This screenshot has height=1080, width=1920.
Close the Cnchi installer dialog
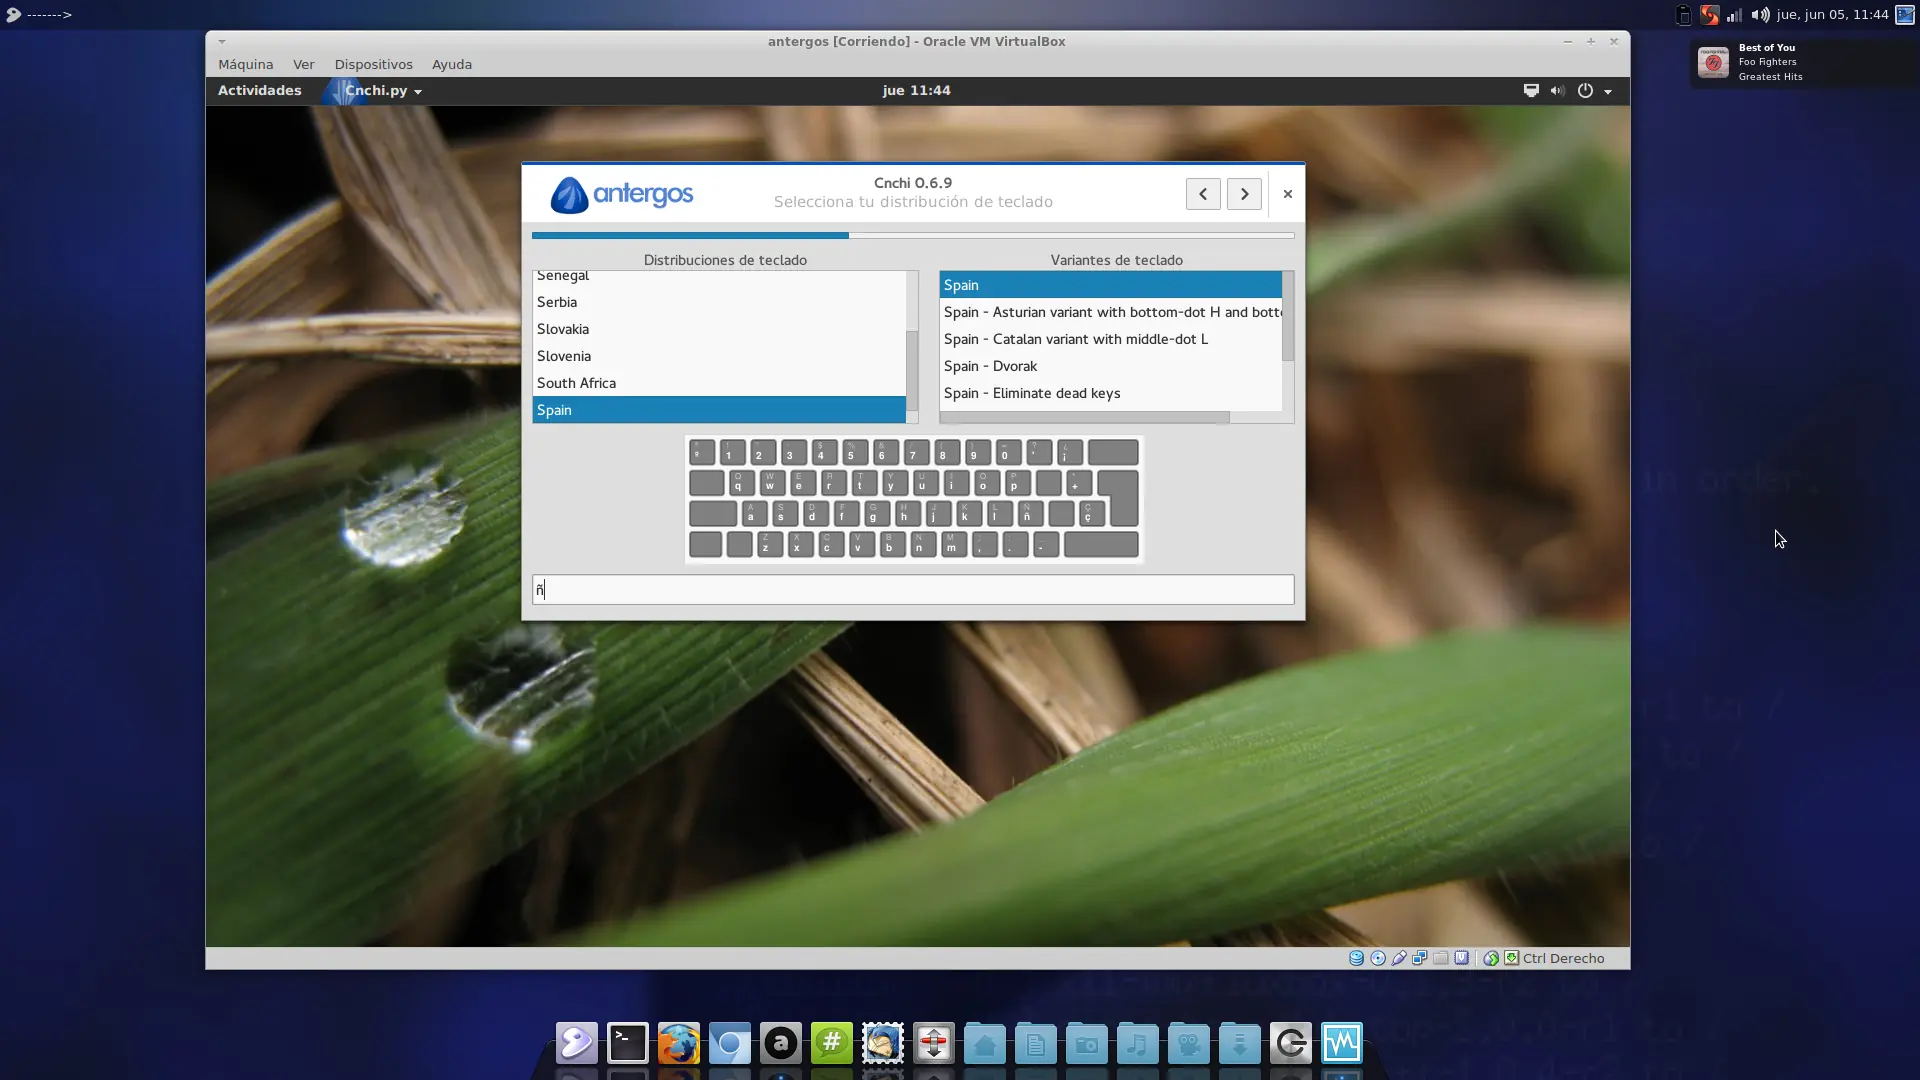(x=1288, y=194)
